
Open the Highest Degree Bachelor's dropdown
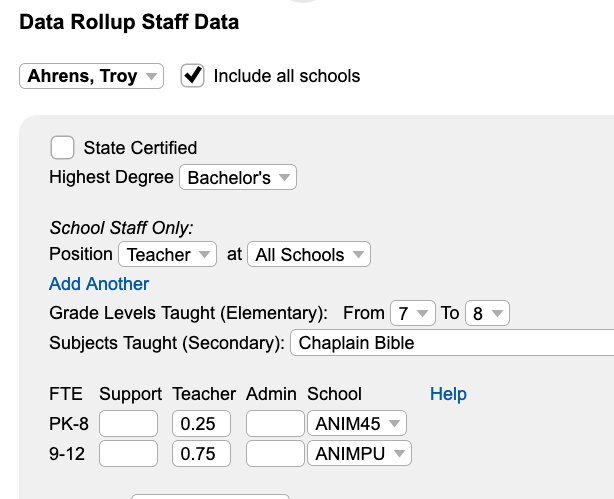pyautogui.click(x=238, y=177)
